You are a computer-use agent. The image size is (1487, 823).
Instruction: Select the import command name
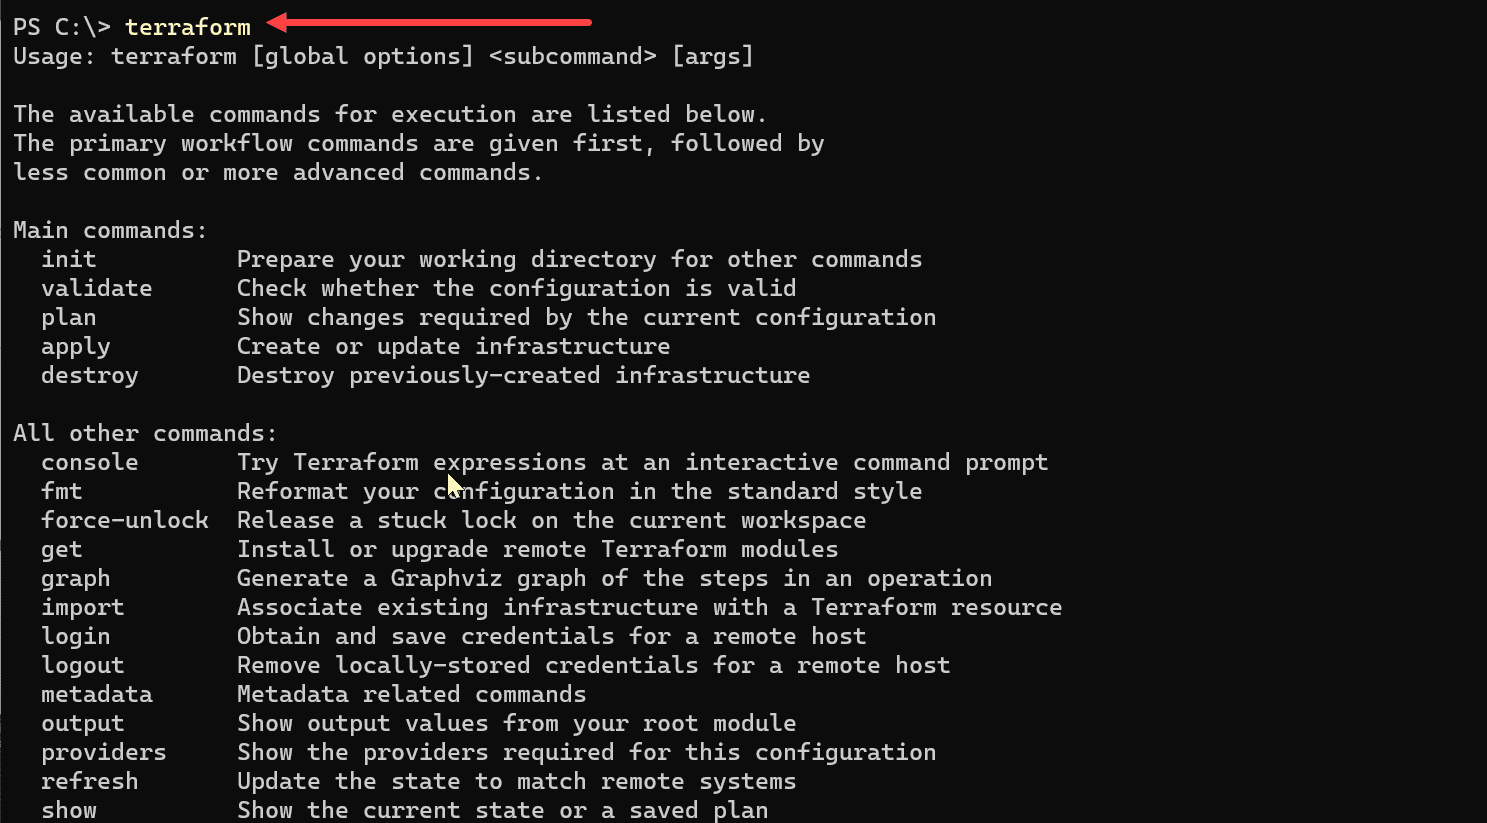(x=83, y=607)
